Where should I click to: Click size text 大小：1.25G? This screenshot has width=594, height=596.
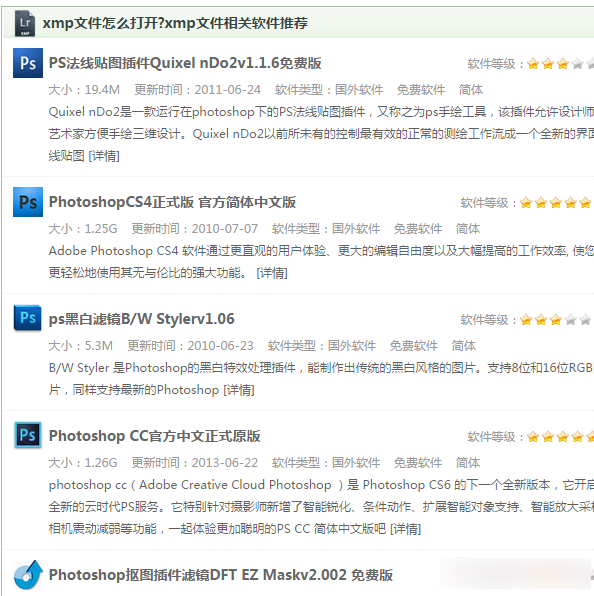83,229
